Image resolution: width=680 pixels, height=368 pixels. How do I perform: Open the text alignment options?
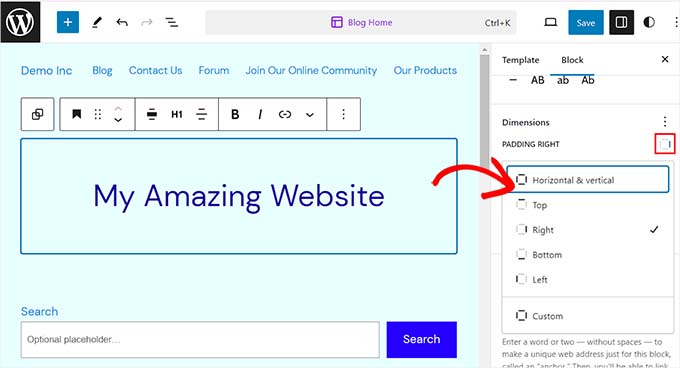click(201, 114)
